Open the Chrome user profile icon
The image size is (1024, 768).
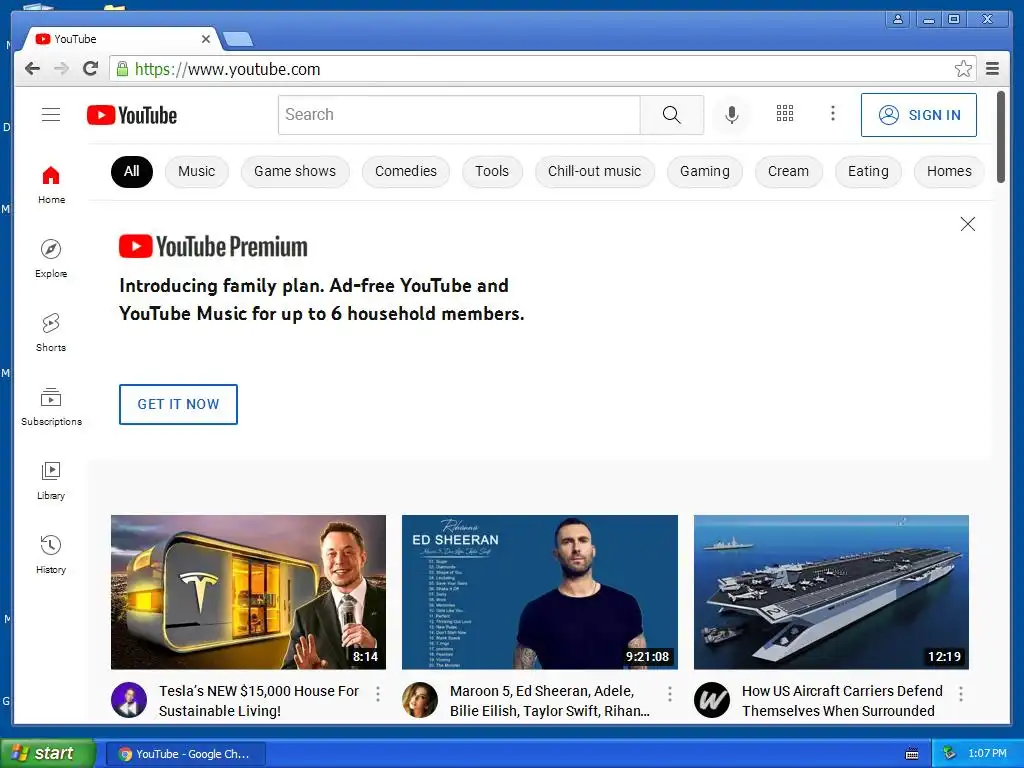tap(898, 20)
